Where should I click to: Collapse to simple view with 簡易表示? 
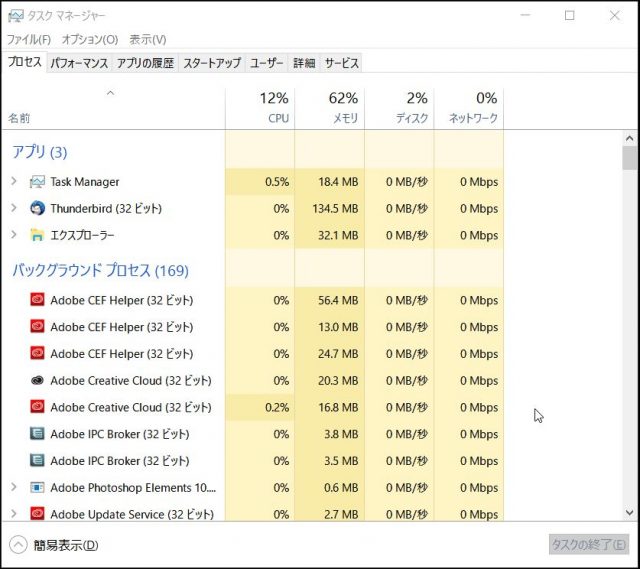(x=56, y=545)
